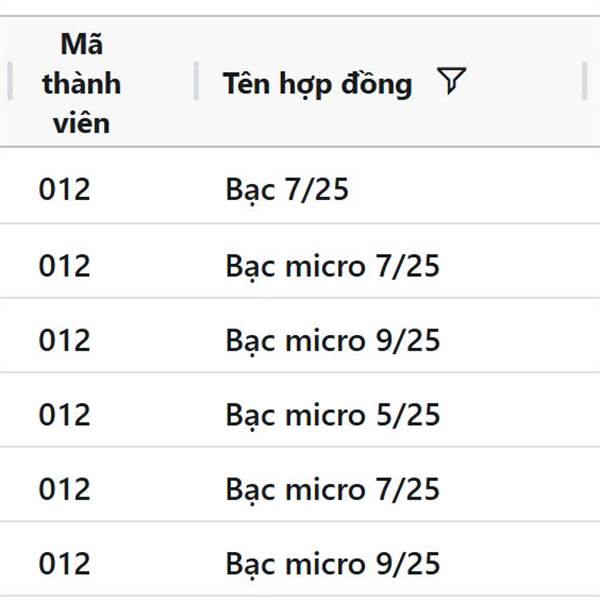Select the Bạc 7/25 contract name cell
This screenshot has height=600, width=600.
coord(287,189)
